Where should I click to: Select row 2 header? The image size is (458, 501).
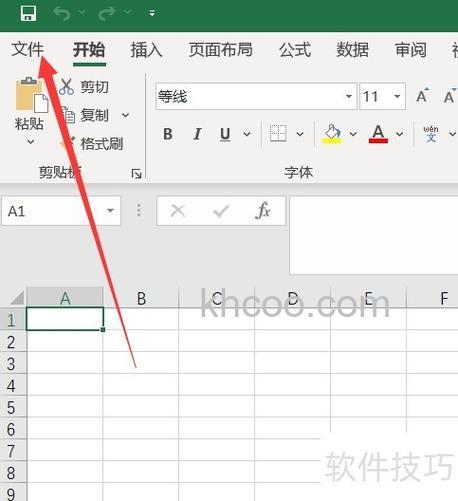click(x=13, y=341)
